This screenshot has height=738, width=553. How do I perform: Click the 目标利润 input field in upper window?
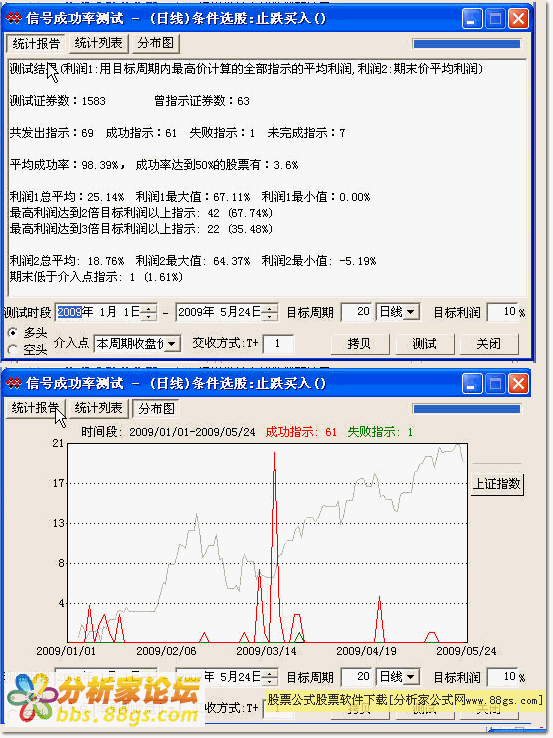tap(502, 312)
